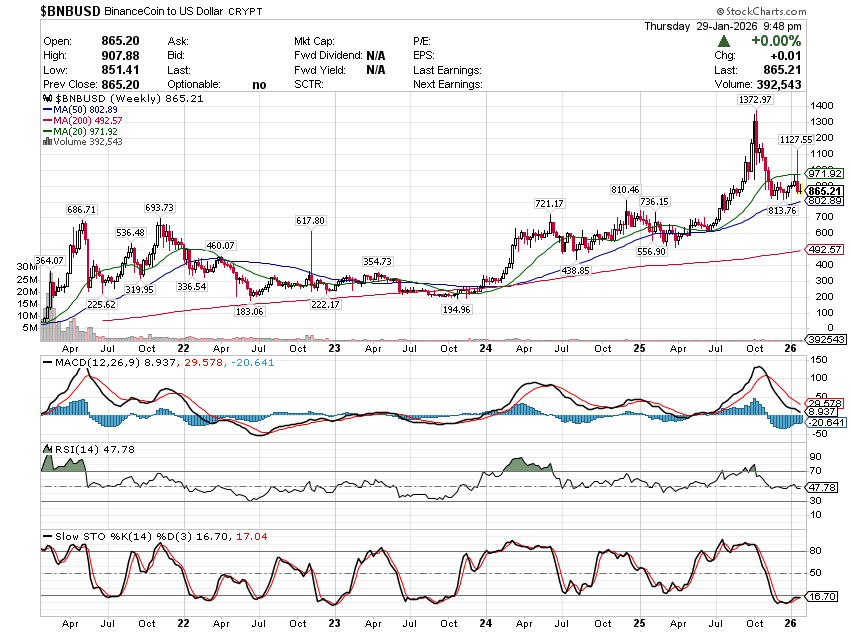This screenshot has height=633, width=850.
Task: Click the RSI(14) indicator icon
Action: [47, 451]
